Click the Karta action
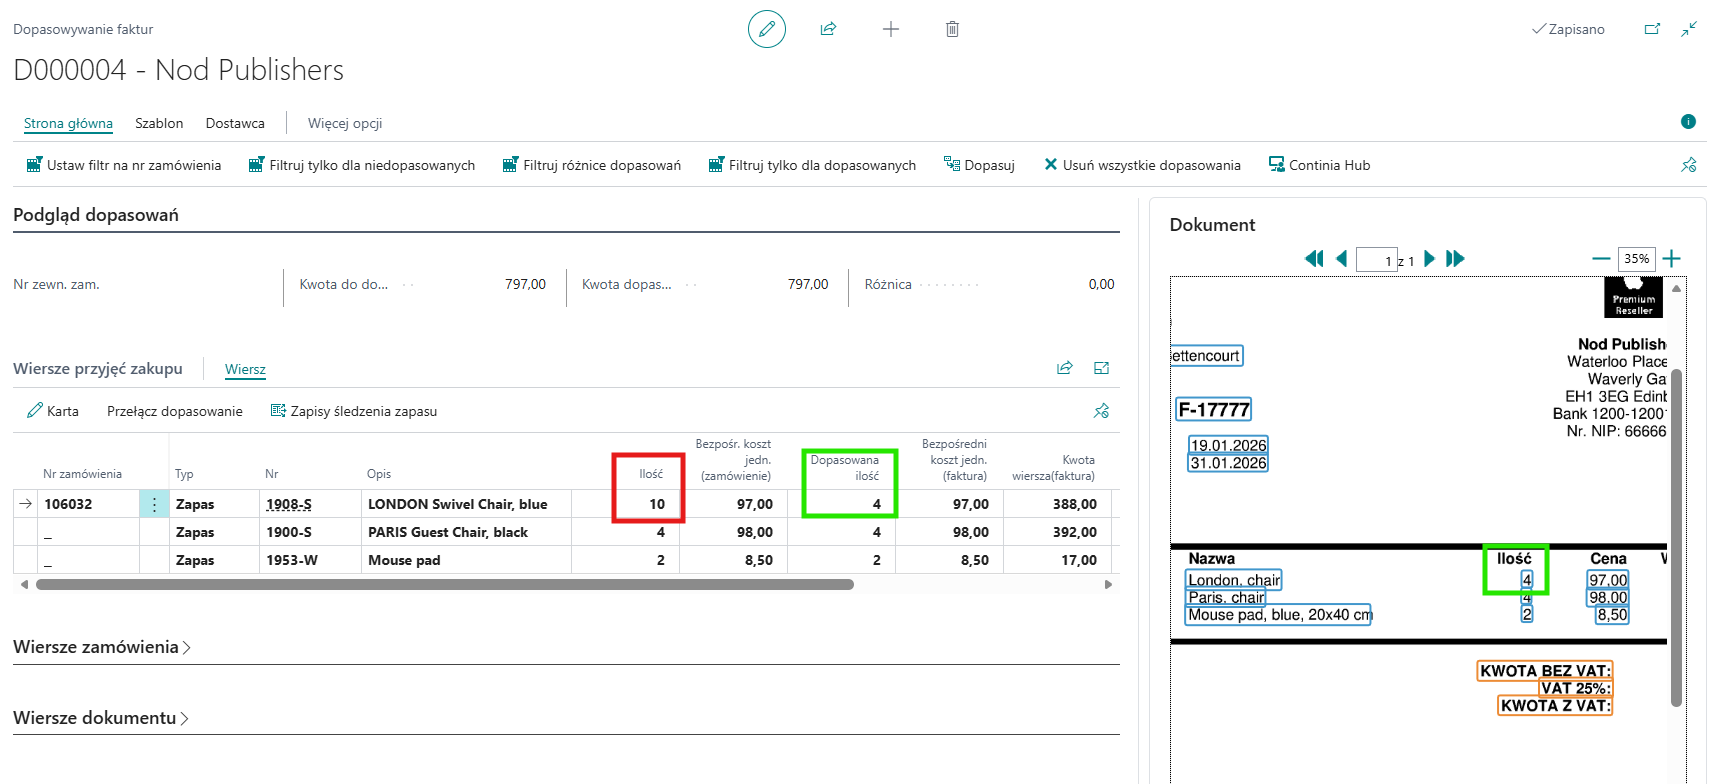Image resolution: width=1715 pixels, height=784 pixels. click(x=53, y=411)
